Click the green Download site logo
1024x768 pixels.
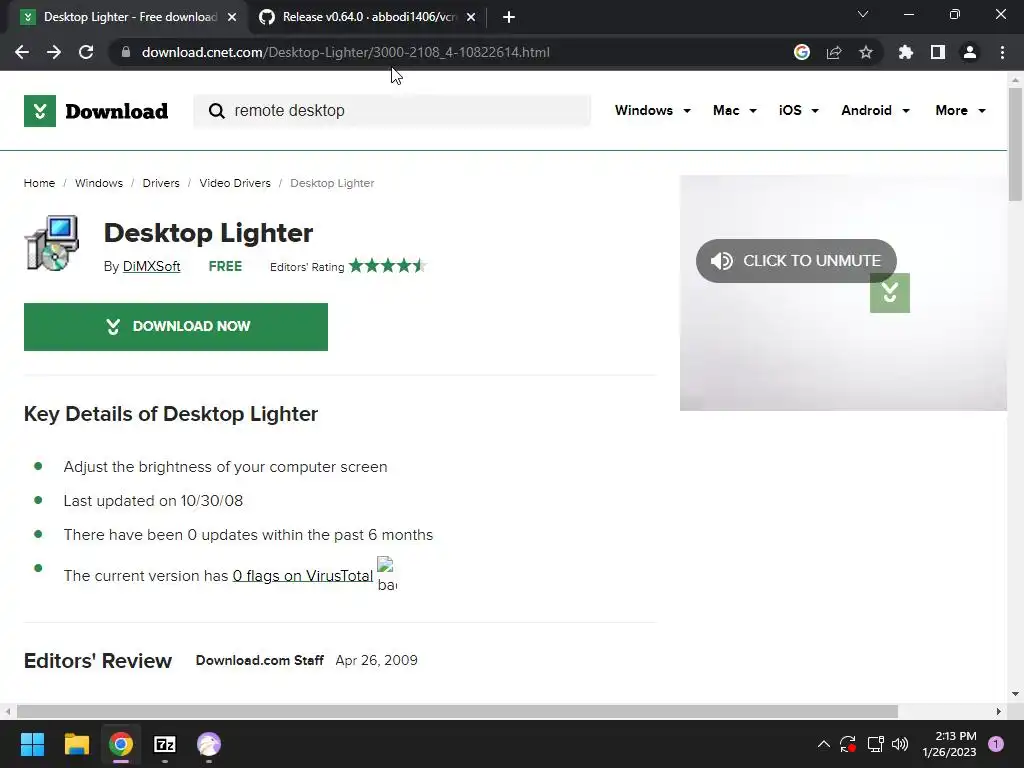click(96, 111)
